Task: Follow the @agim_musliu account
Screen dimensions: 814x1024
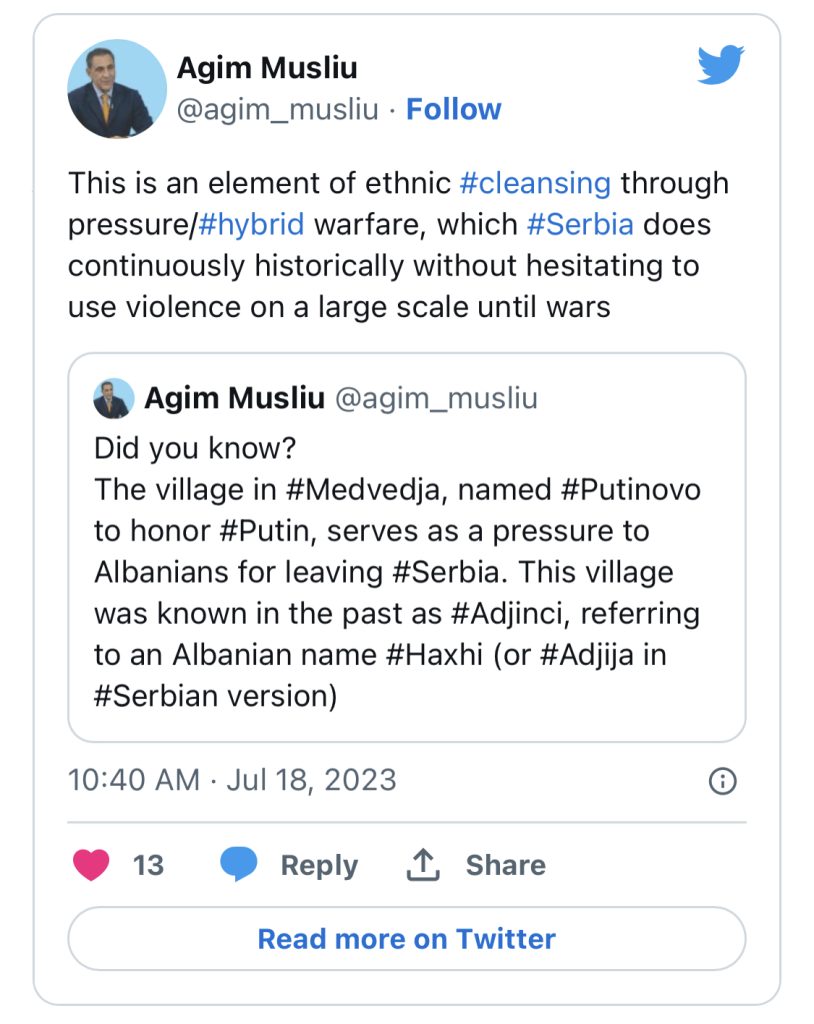Action: (x=453, y=109)
